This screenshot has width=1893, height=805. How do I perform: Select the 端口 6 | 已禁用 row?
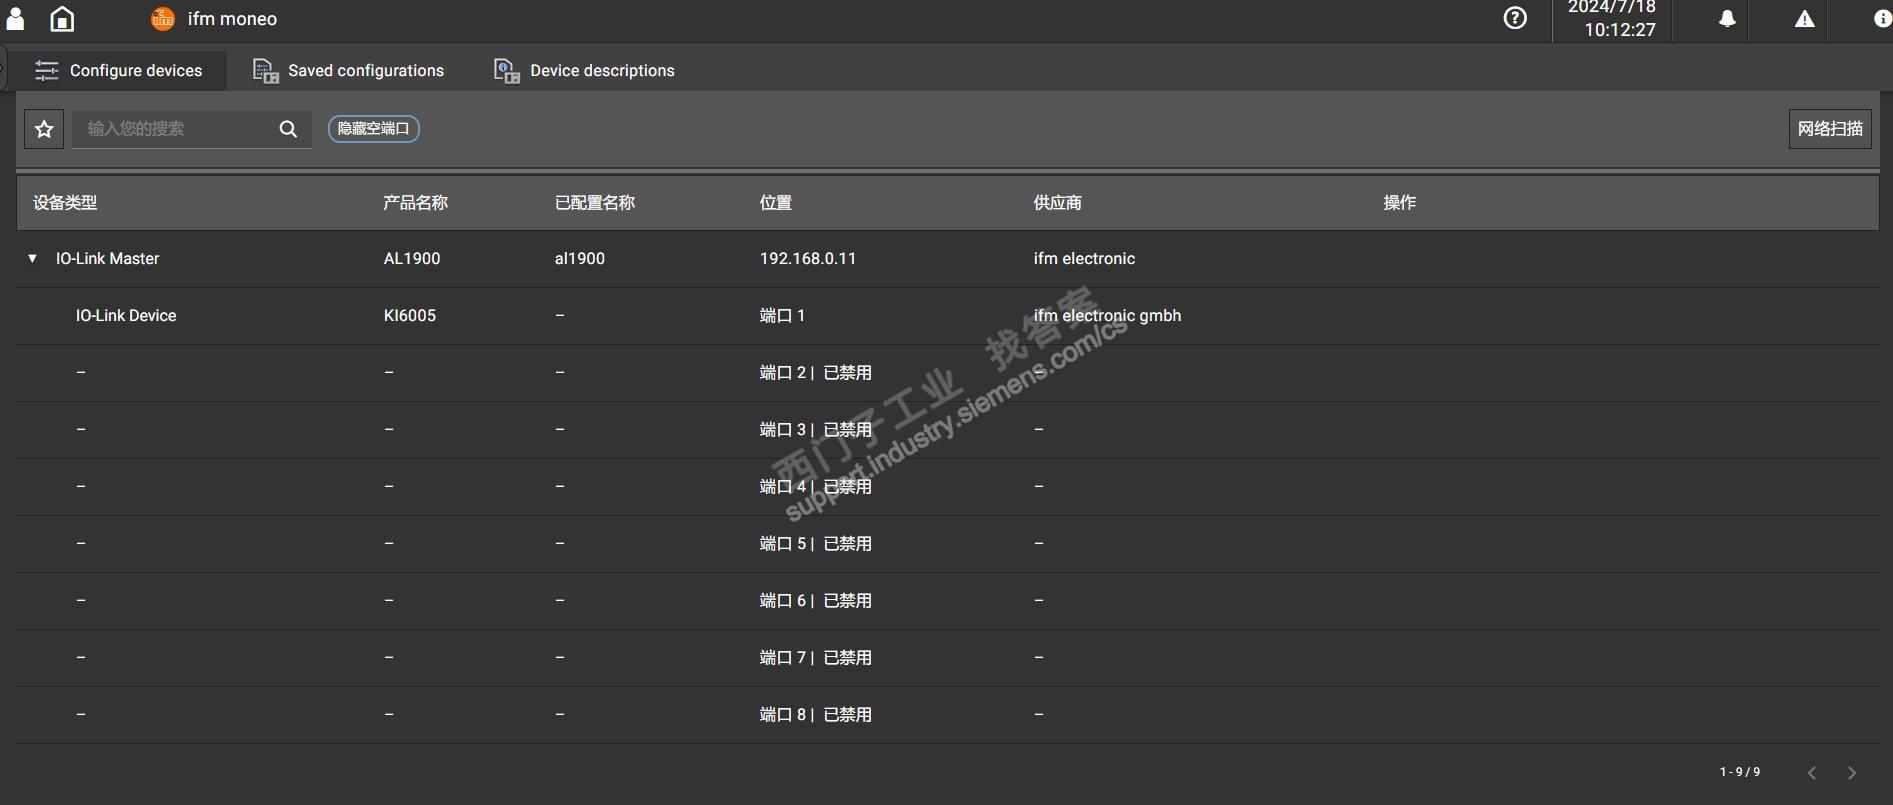tap(947, 601)
